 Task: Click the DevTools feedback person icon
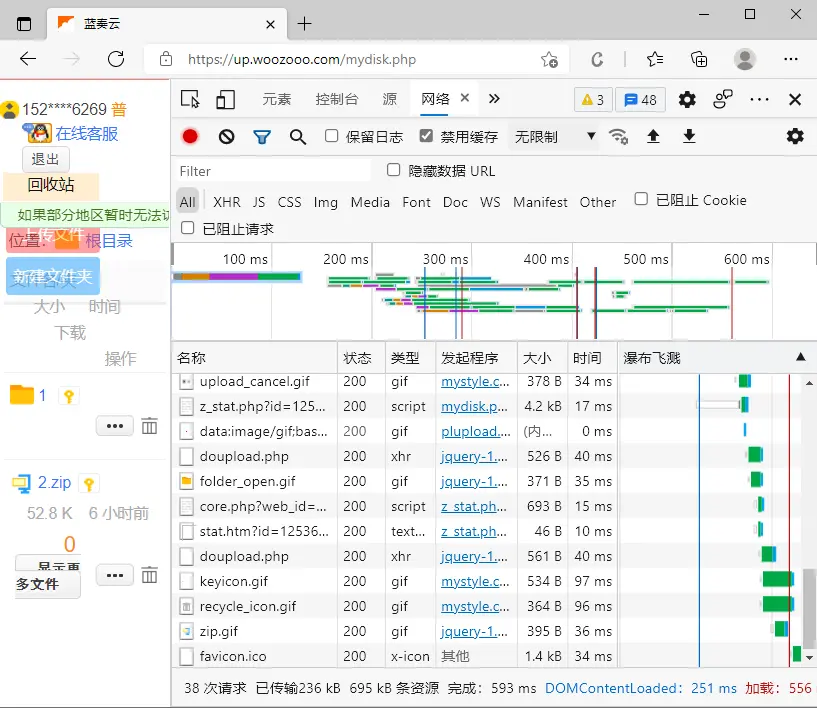point(723,99)
